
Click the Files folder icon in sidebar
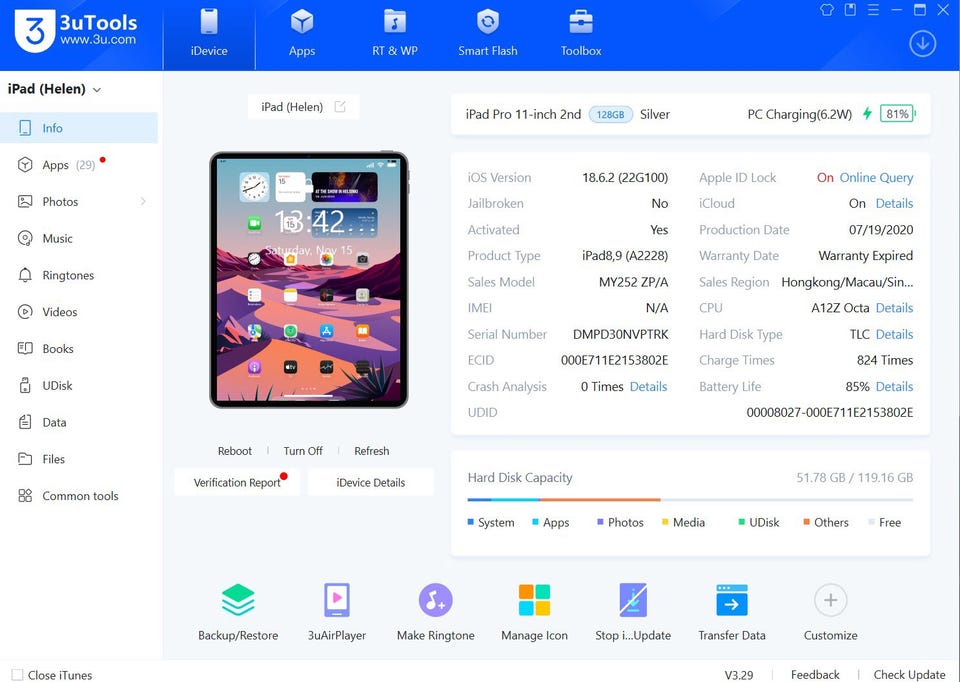(25, 459)
